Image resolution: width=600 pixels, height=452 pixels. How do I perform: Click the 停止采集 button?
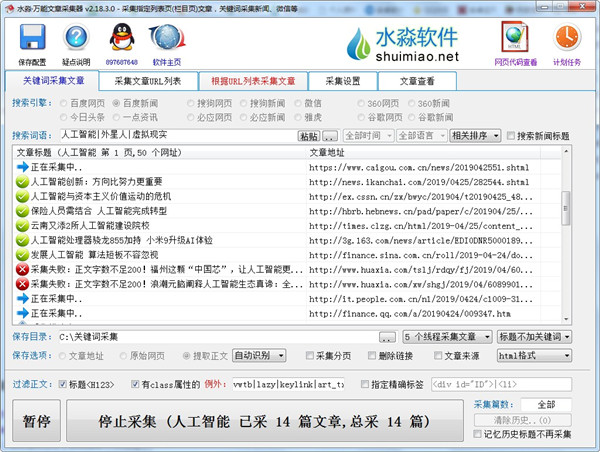(x=265, y=421)
